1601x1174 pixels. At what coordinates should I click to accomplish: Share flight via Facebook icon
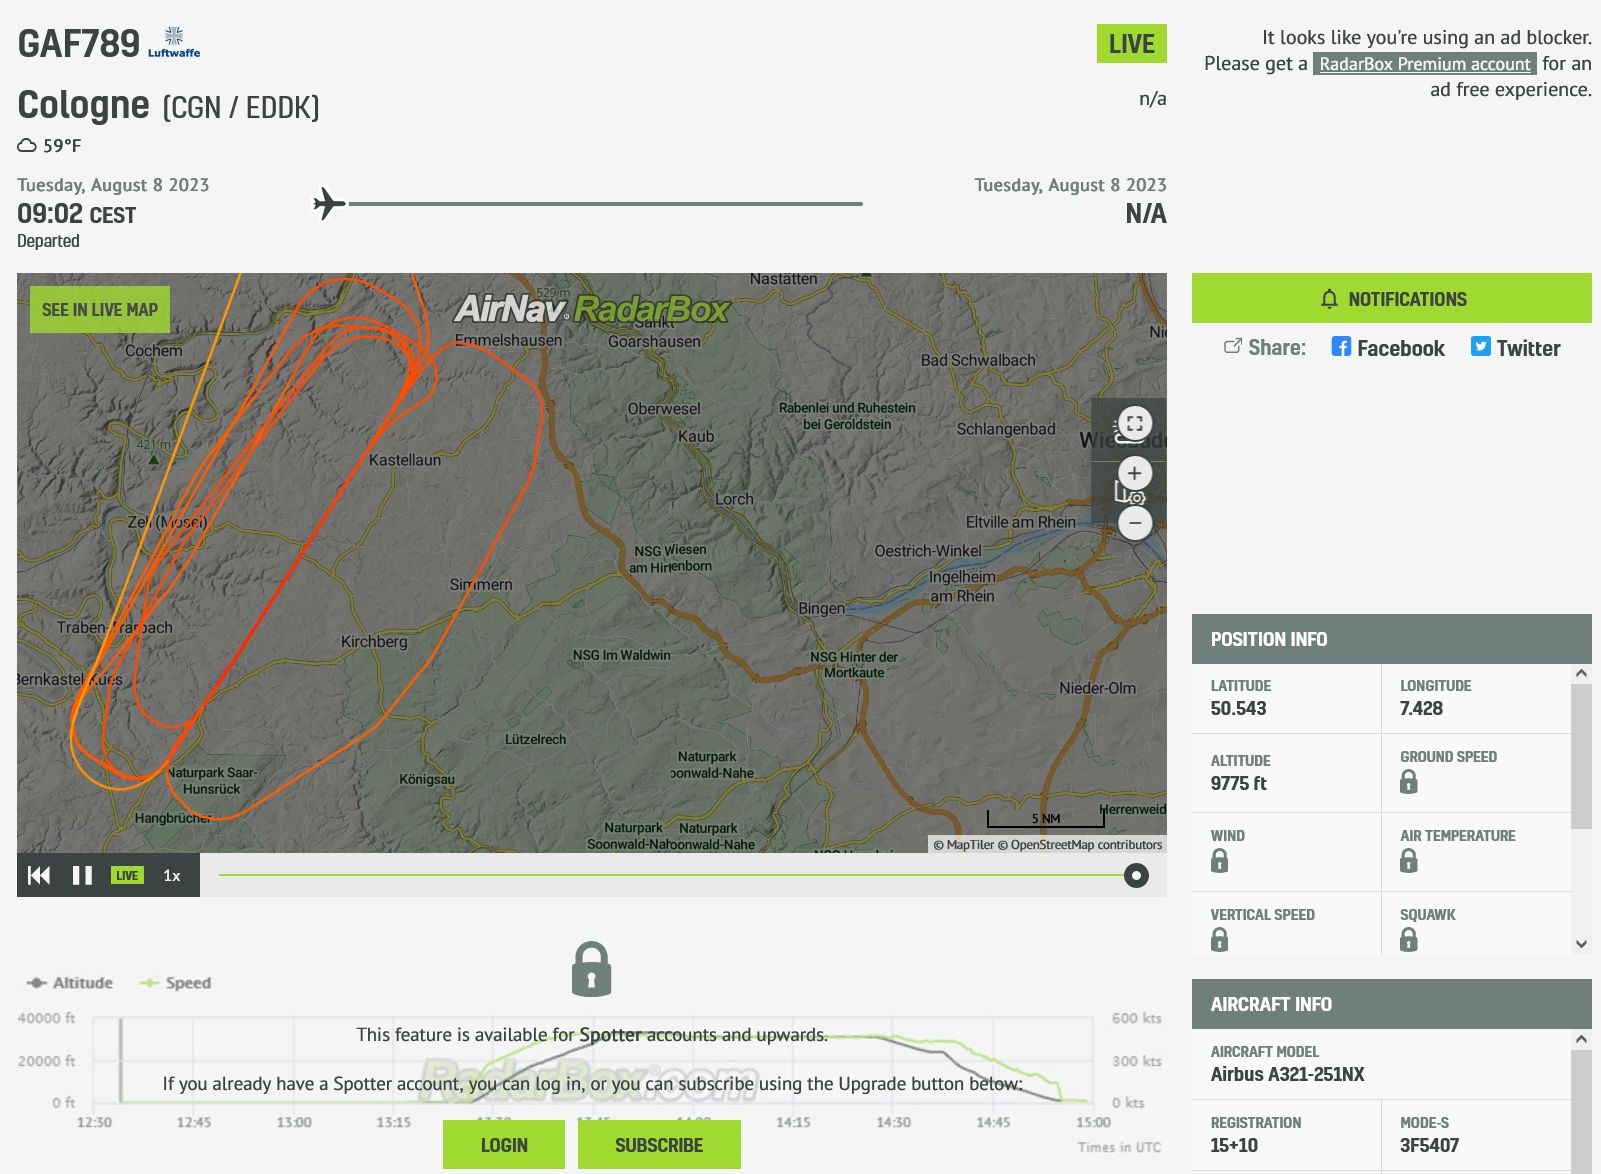(1341, 347)
